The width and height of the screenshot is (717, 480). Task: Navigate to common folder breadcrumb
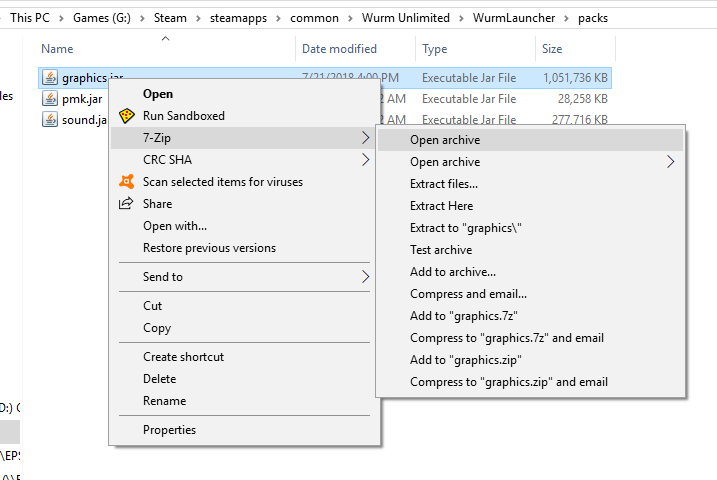coord(314,18)
